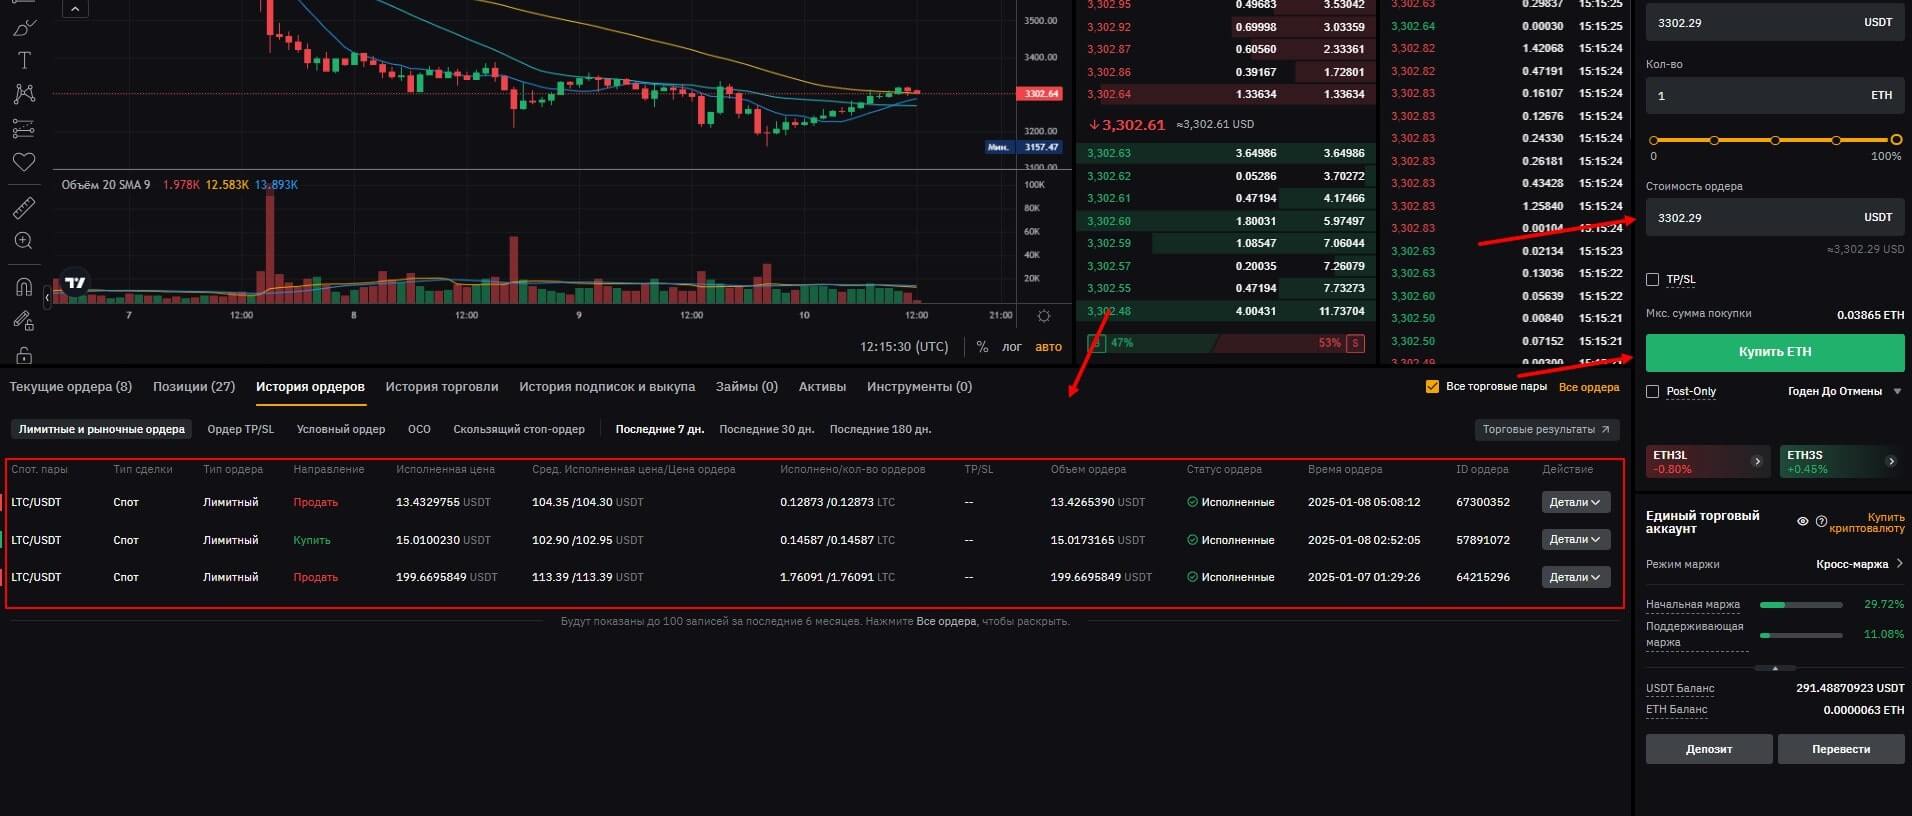Switch to the Позиции (27) tab
The height and width of the screenshot is (816, 1912).
tap(193, 387)
